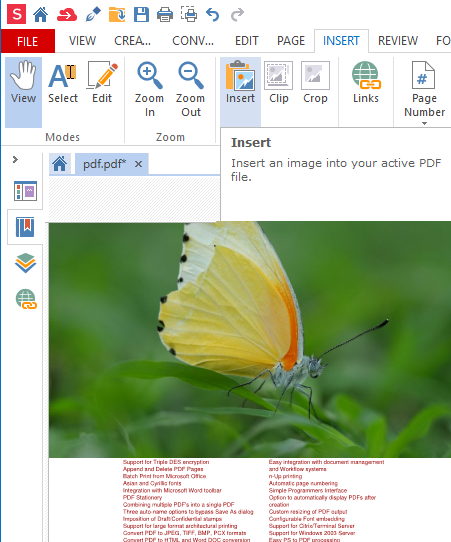Go to the home document tab
The image size is (451, 542).
[x=60, y=163]
